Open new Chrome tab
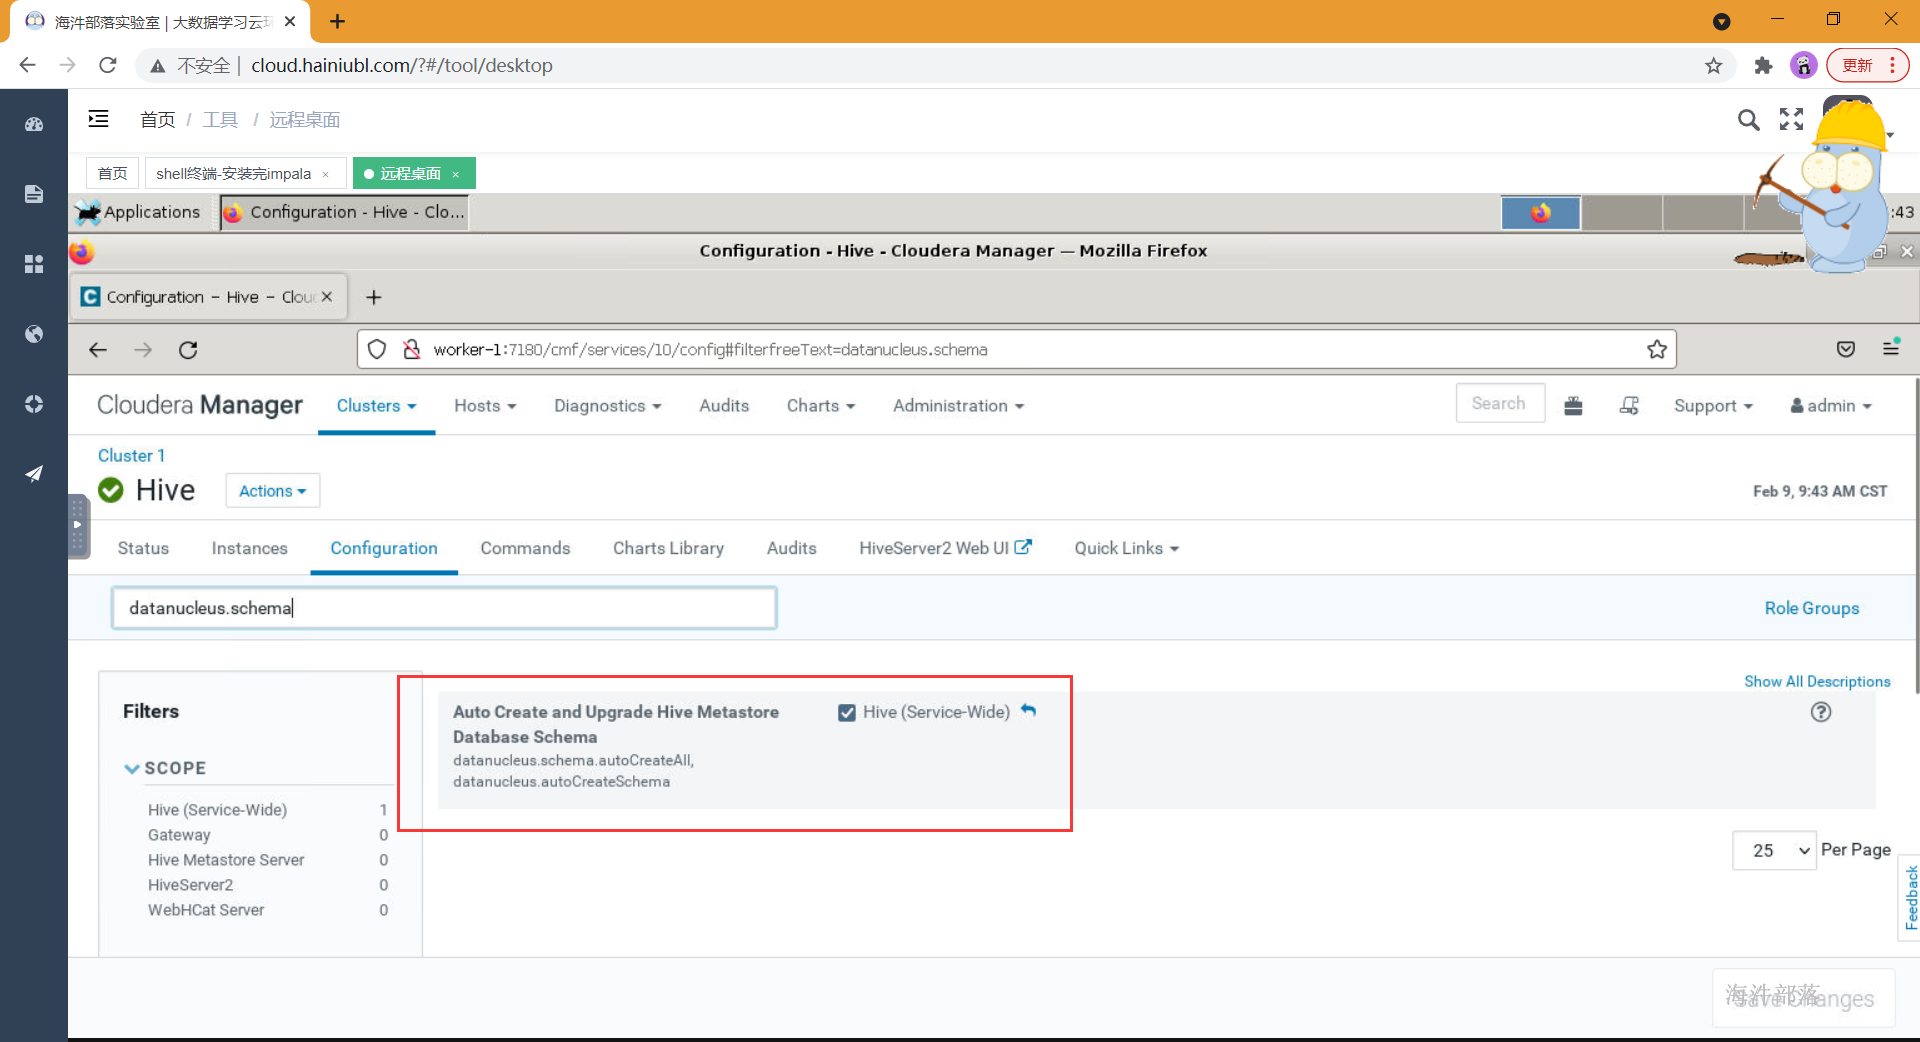1920x1042 pixels. 337,21
